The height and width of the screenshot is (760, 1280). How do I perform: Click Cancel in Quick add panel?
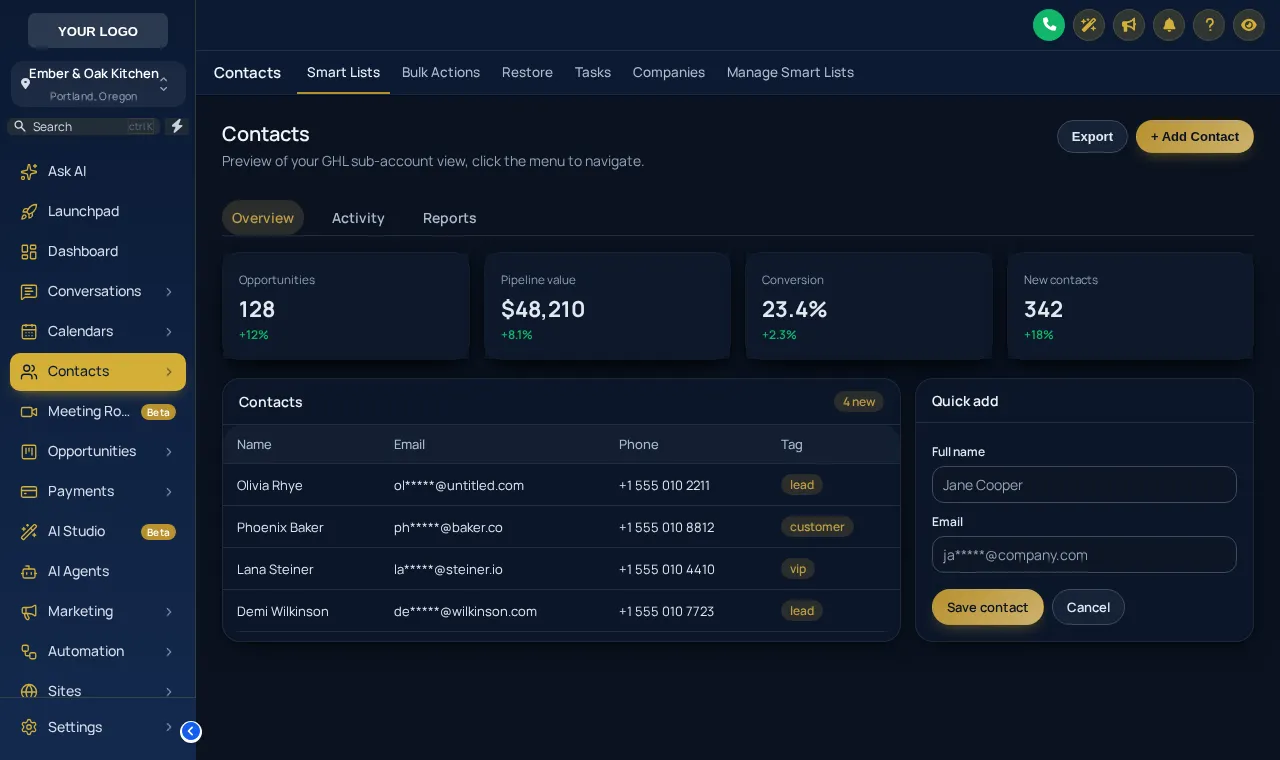(x=1088, y=607)
